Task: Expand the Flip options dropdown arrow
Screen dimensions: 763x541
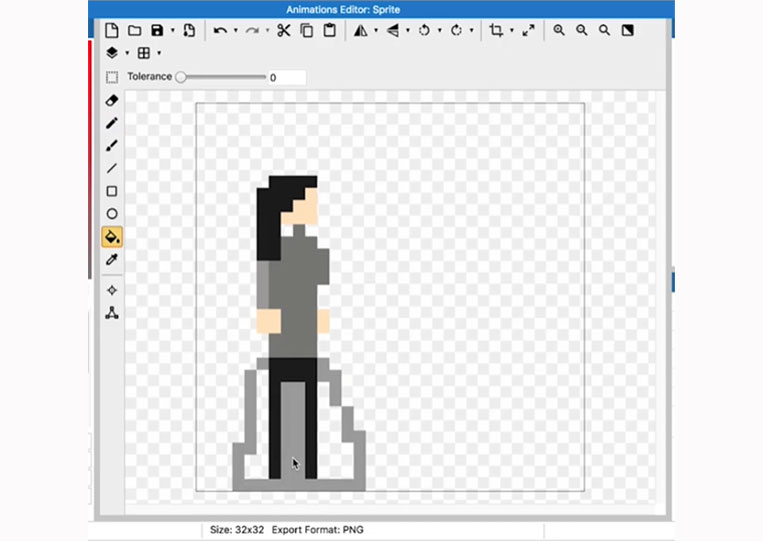Action: 408,31
